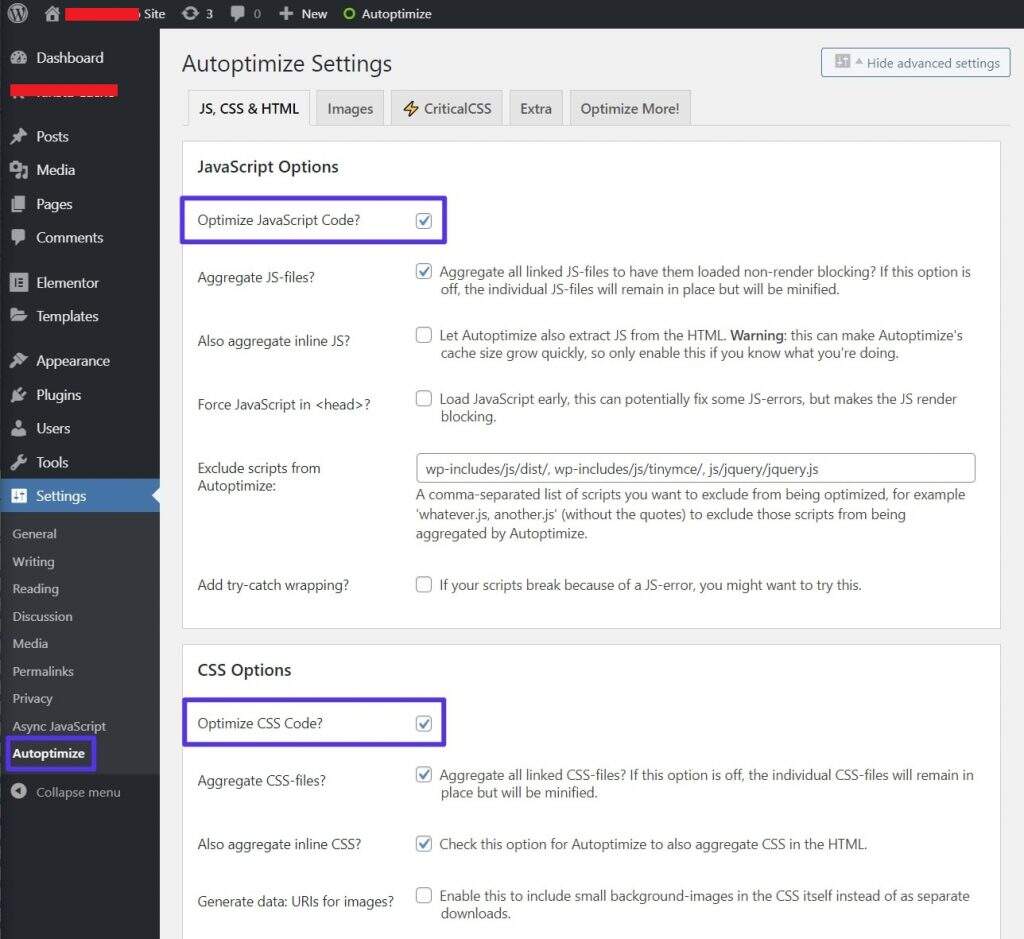
Task: Click the Elementor sidebar icon
Action: pos(19,282)
